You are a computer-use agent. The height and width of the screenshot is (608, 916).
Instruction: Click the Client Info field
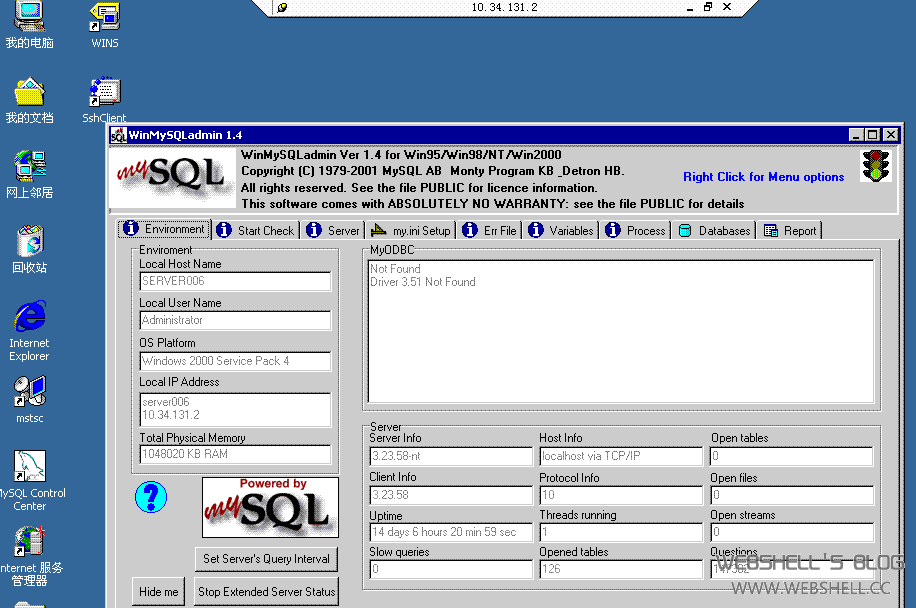pyautogui.click(x=451, y=495)
